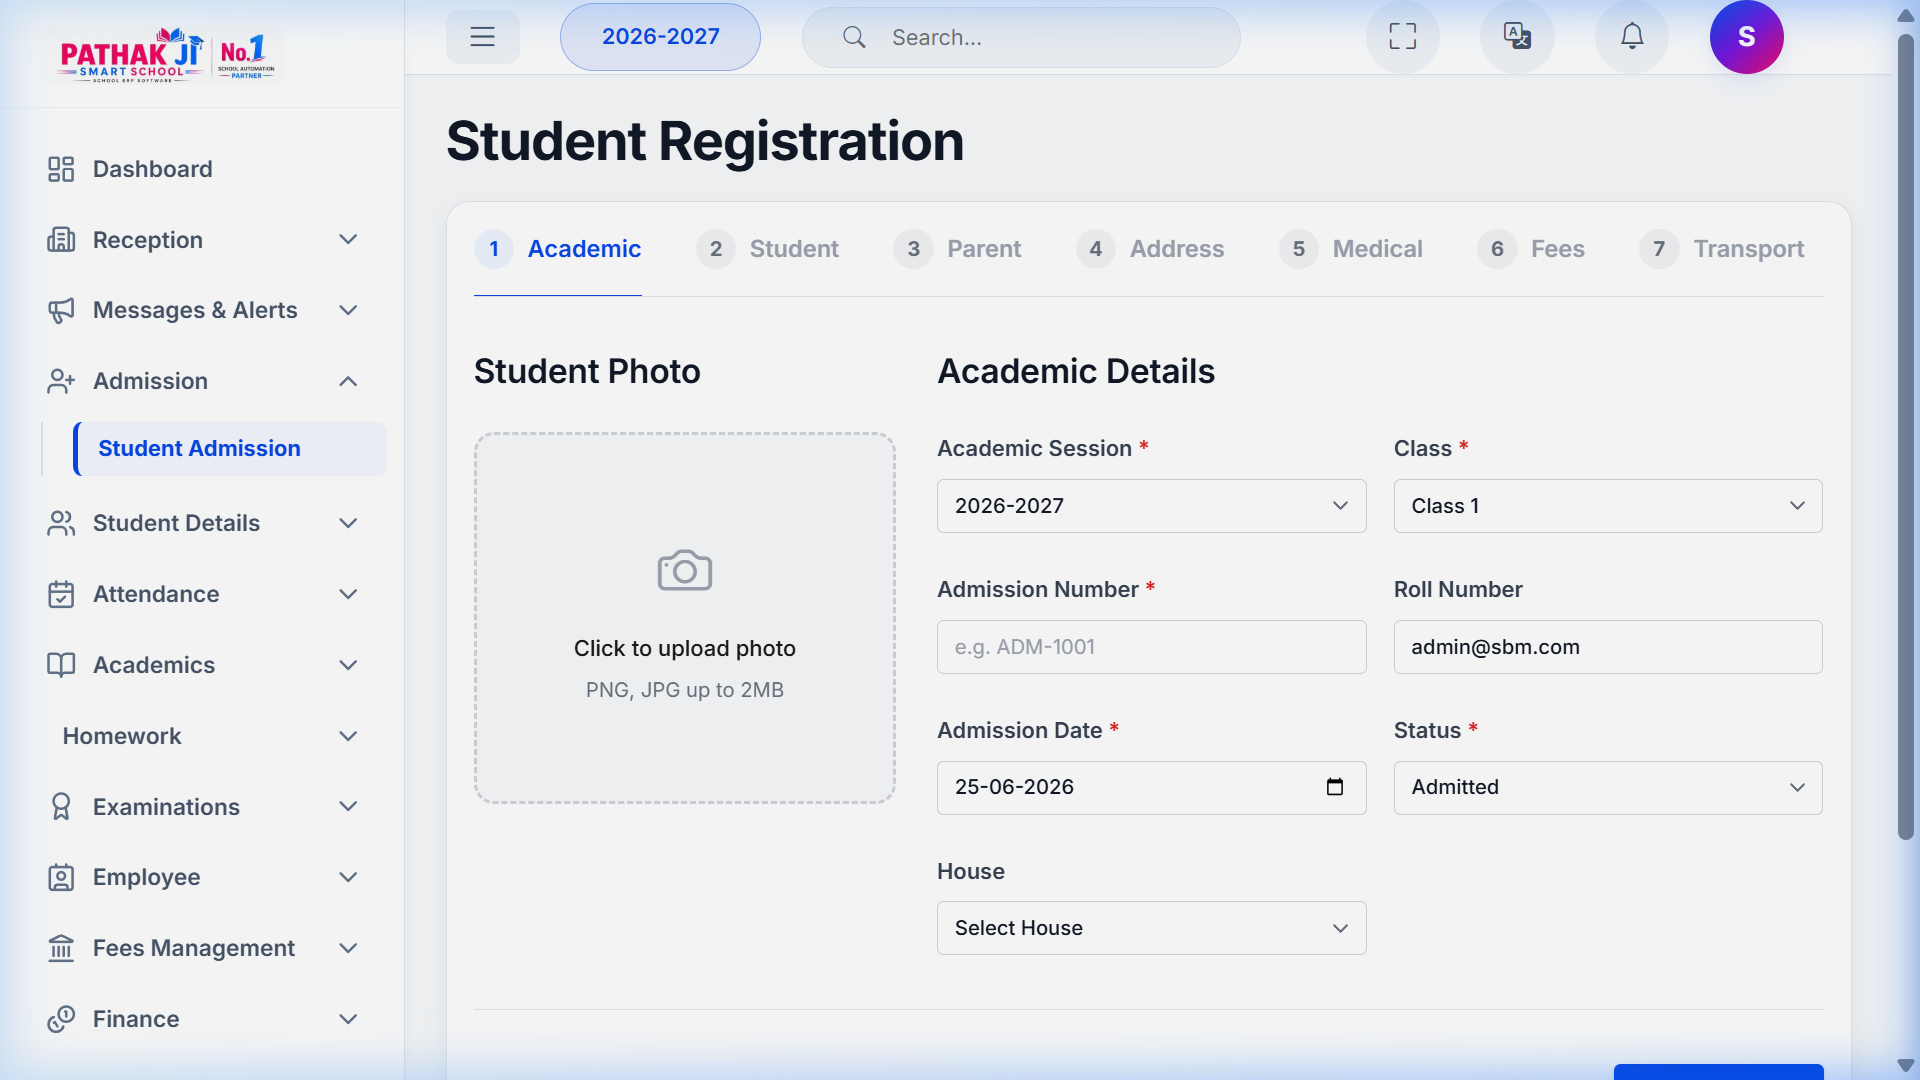1920x1080 pixels.
Task: Collapse the Admission menu chevron
Action: 348,381
